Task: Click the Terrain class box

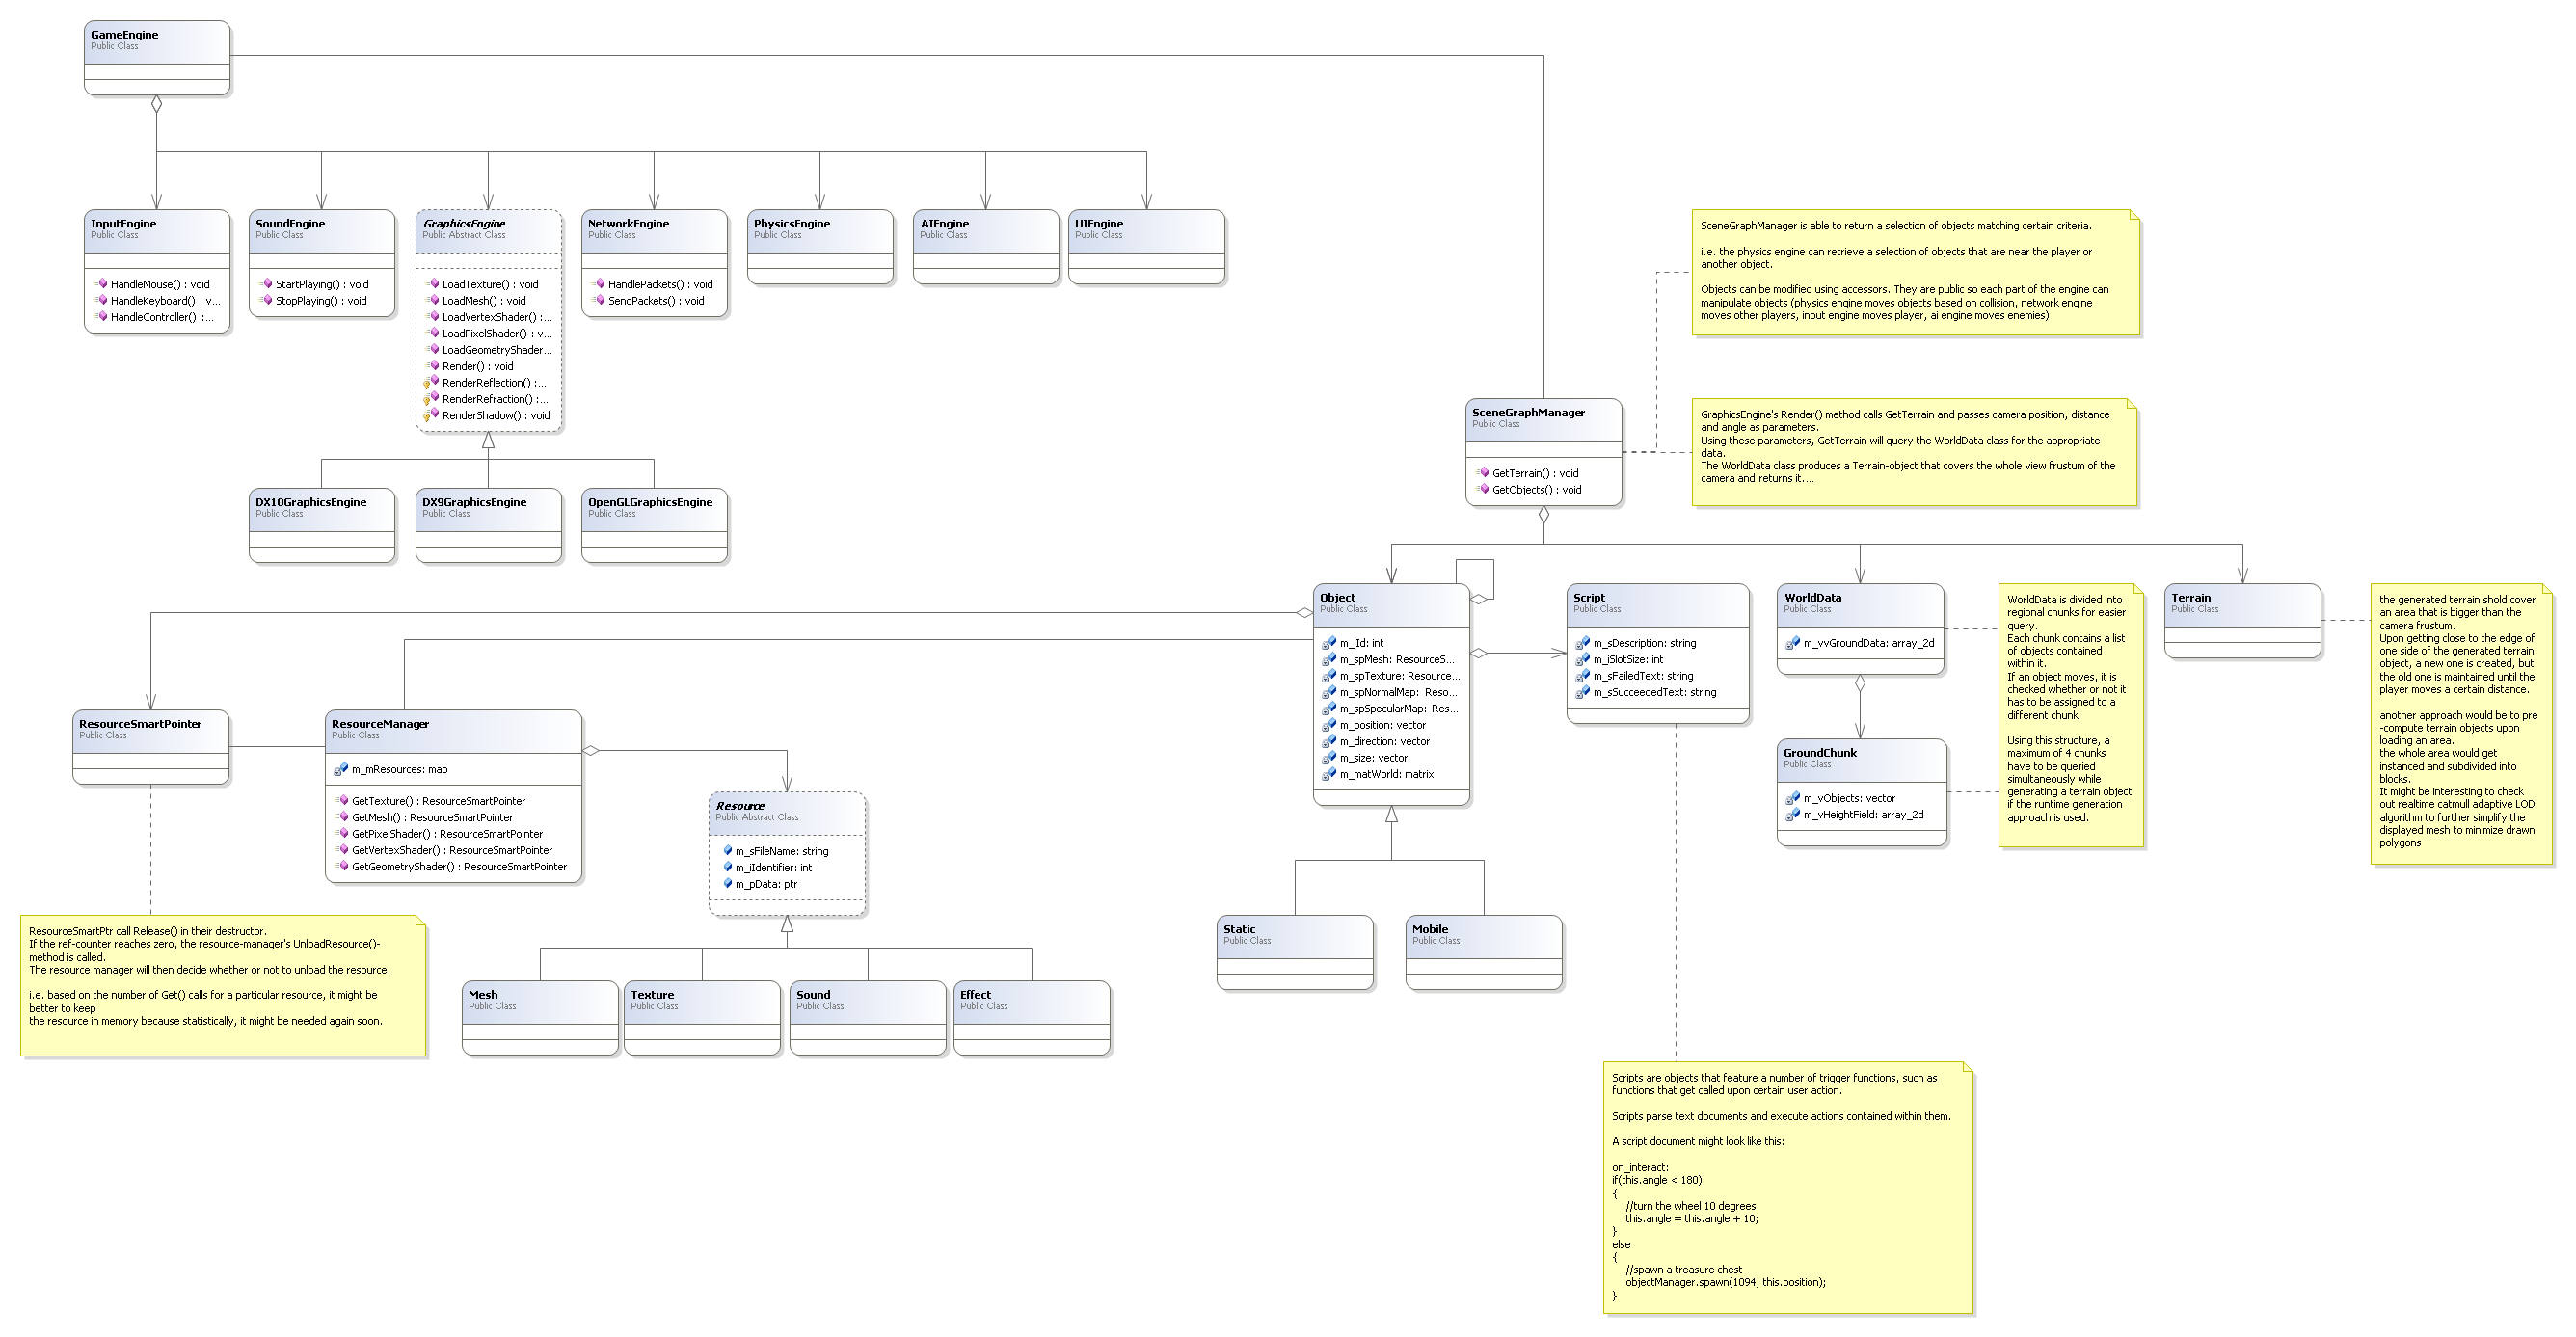Action: (x=2241, y=620)
